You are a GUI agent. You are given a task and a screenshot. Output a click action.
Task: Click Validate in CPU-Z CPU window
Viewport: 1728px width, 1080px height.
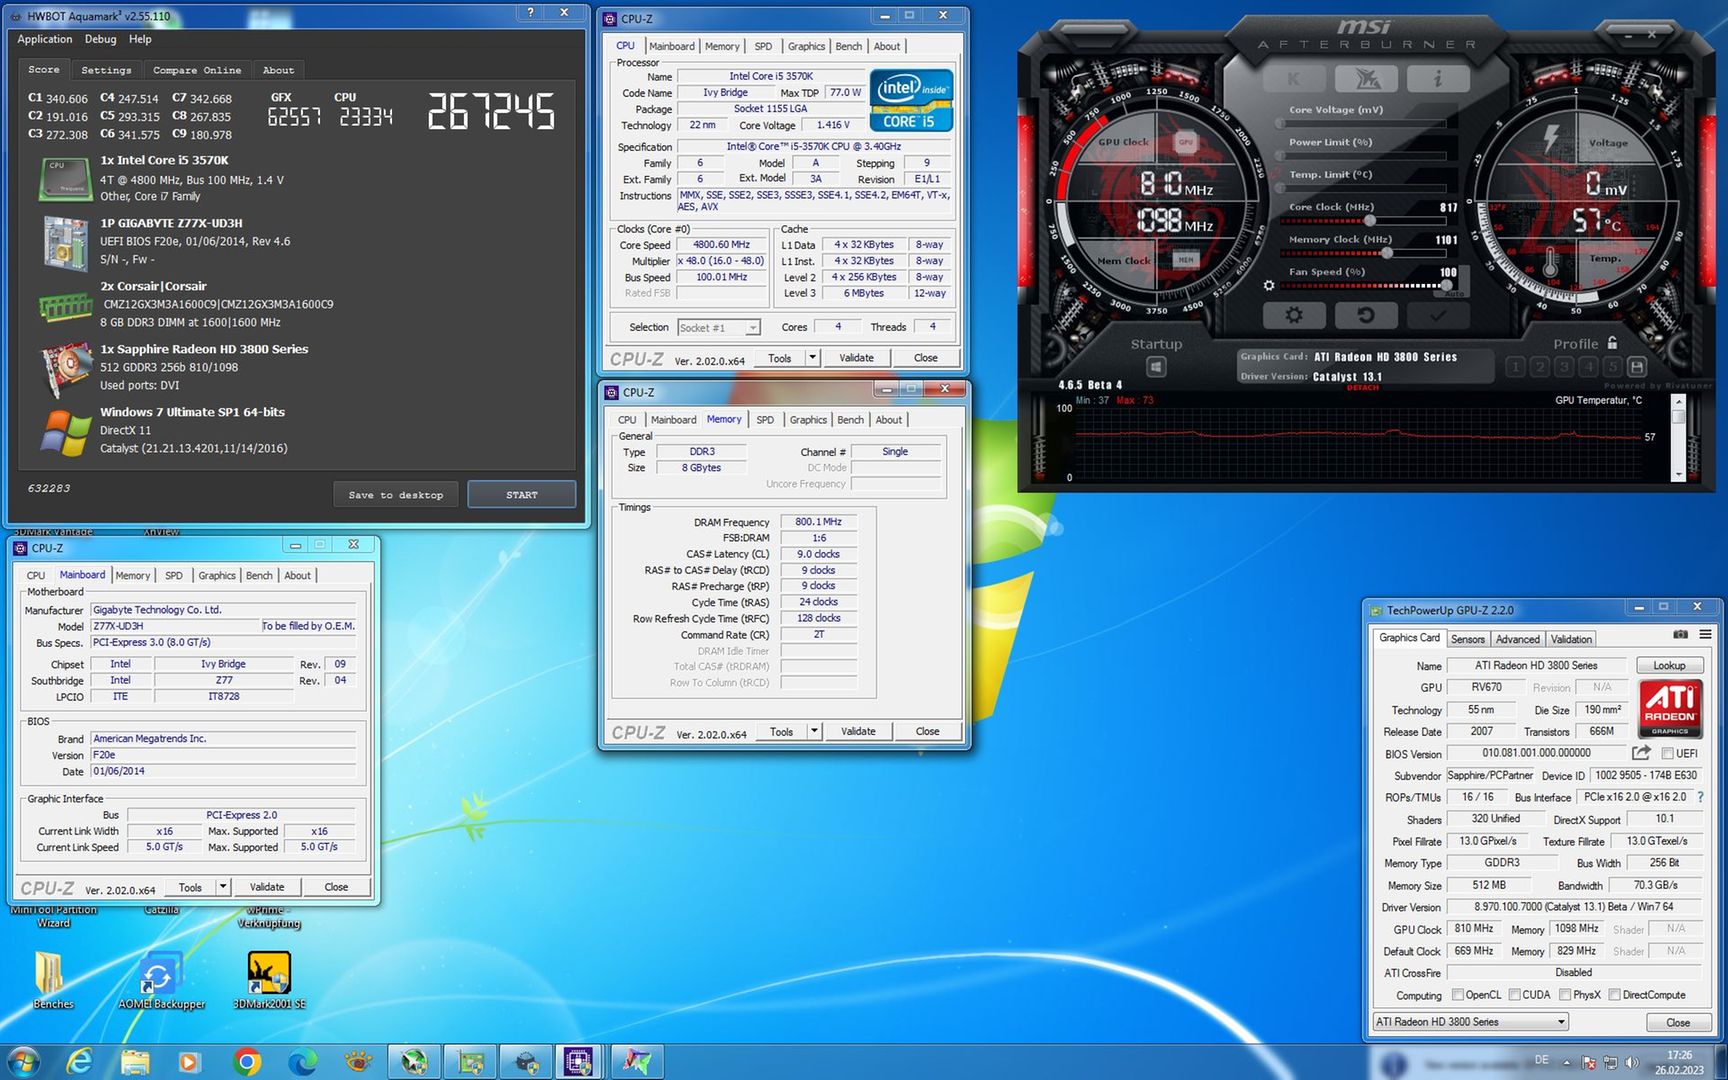856,357
